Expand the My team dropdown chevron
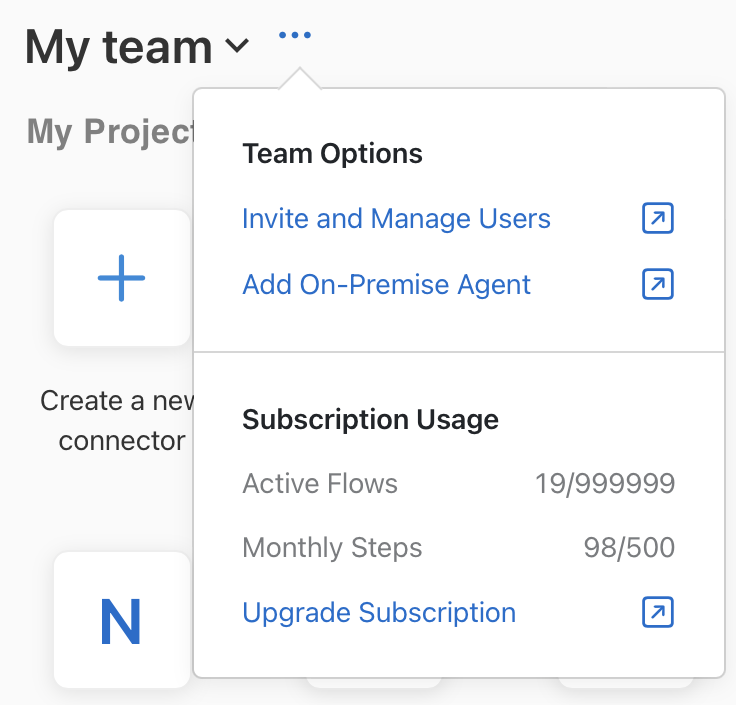The width and height of the screenshot is (736, 705). click(238, 46)
